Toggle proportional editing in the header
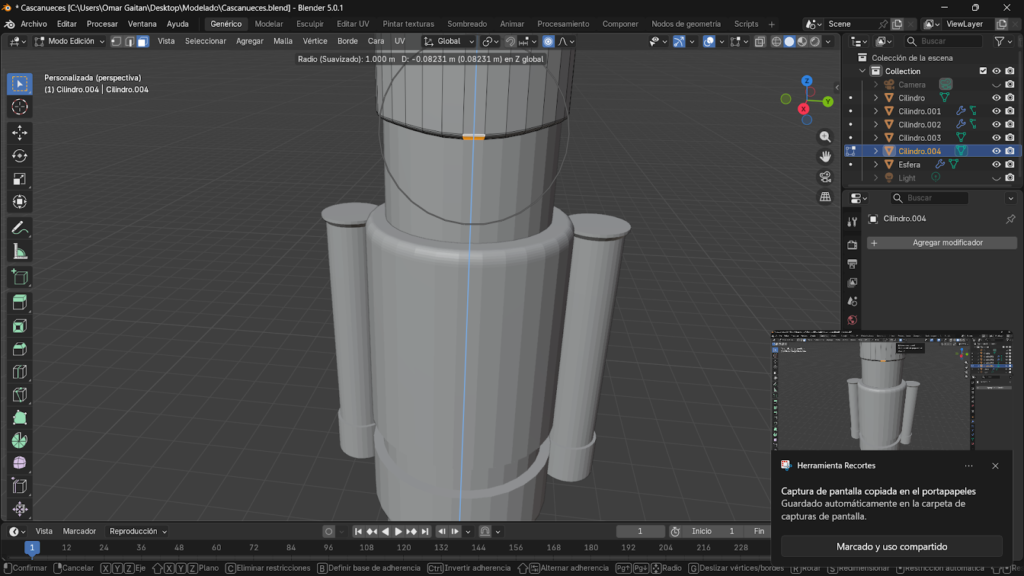Image resolution: width=1024 pixels, height=576 pixels. click(548, 41)
